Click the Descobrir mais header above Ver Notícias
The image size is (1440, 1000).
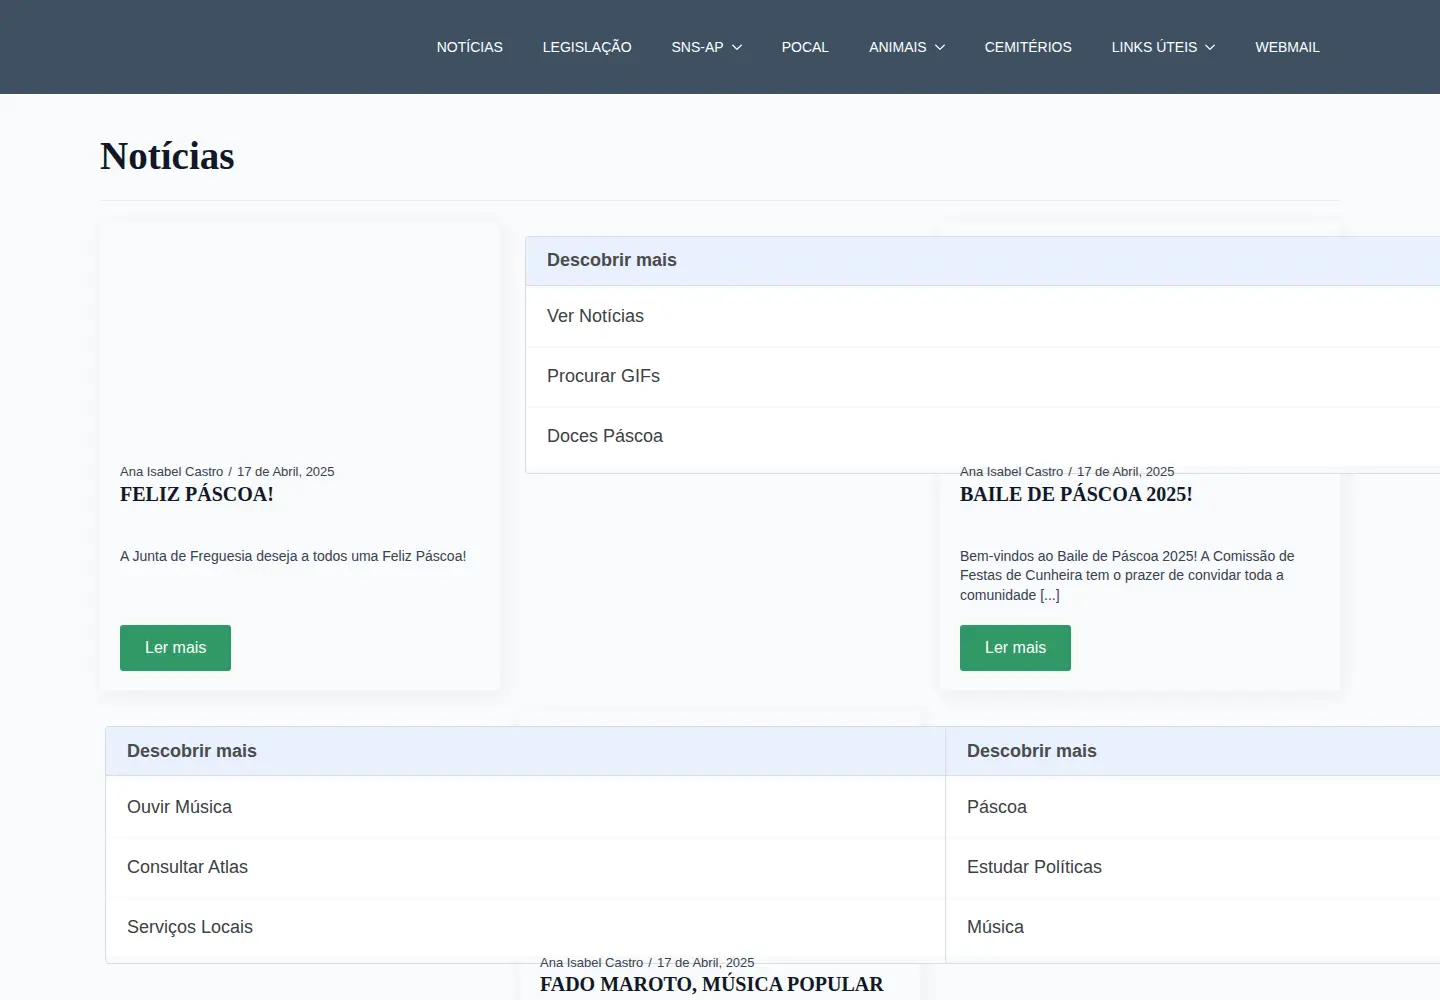pyautogui.click(x=612, y=260)
